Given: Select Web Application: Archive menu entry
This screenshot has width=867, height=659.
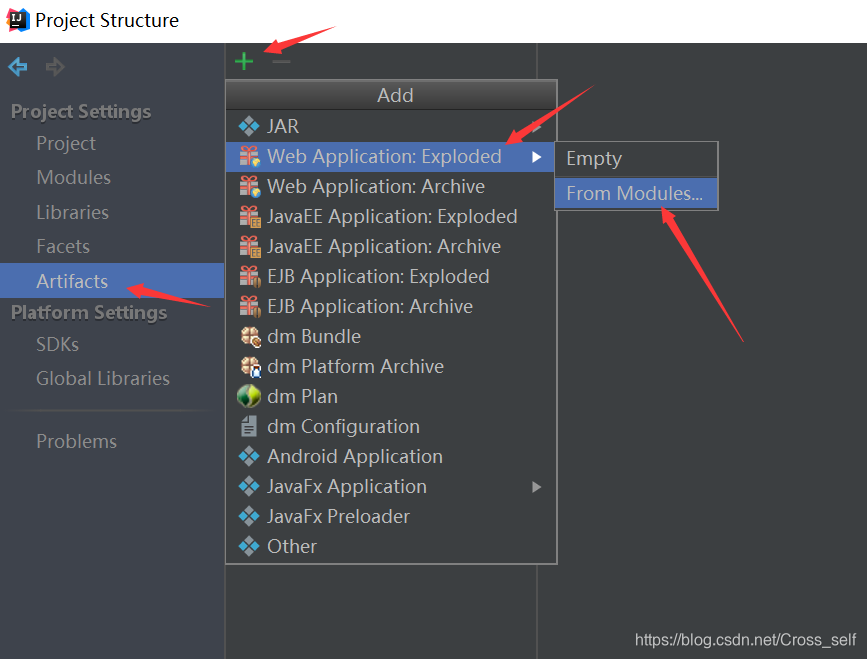Looking at the screenshot, I should tap(390, 186).
